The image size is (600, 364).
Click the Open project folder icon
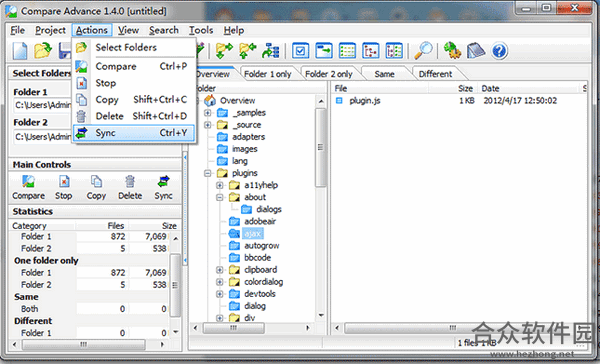click(x=42, y=51)
